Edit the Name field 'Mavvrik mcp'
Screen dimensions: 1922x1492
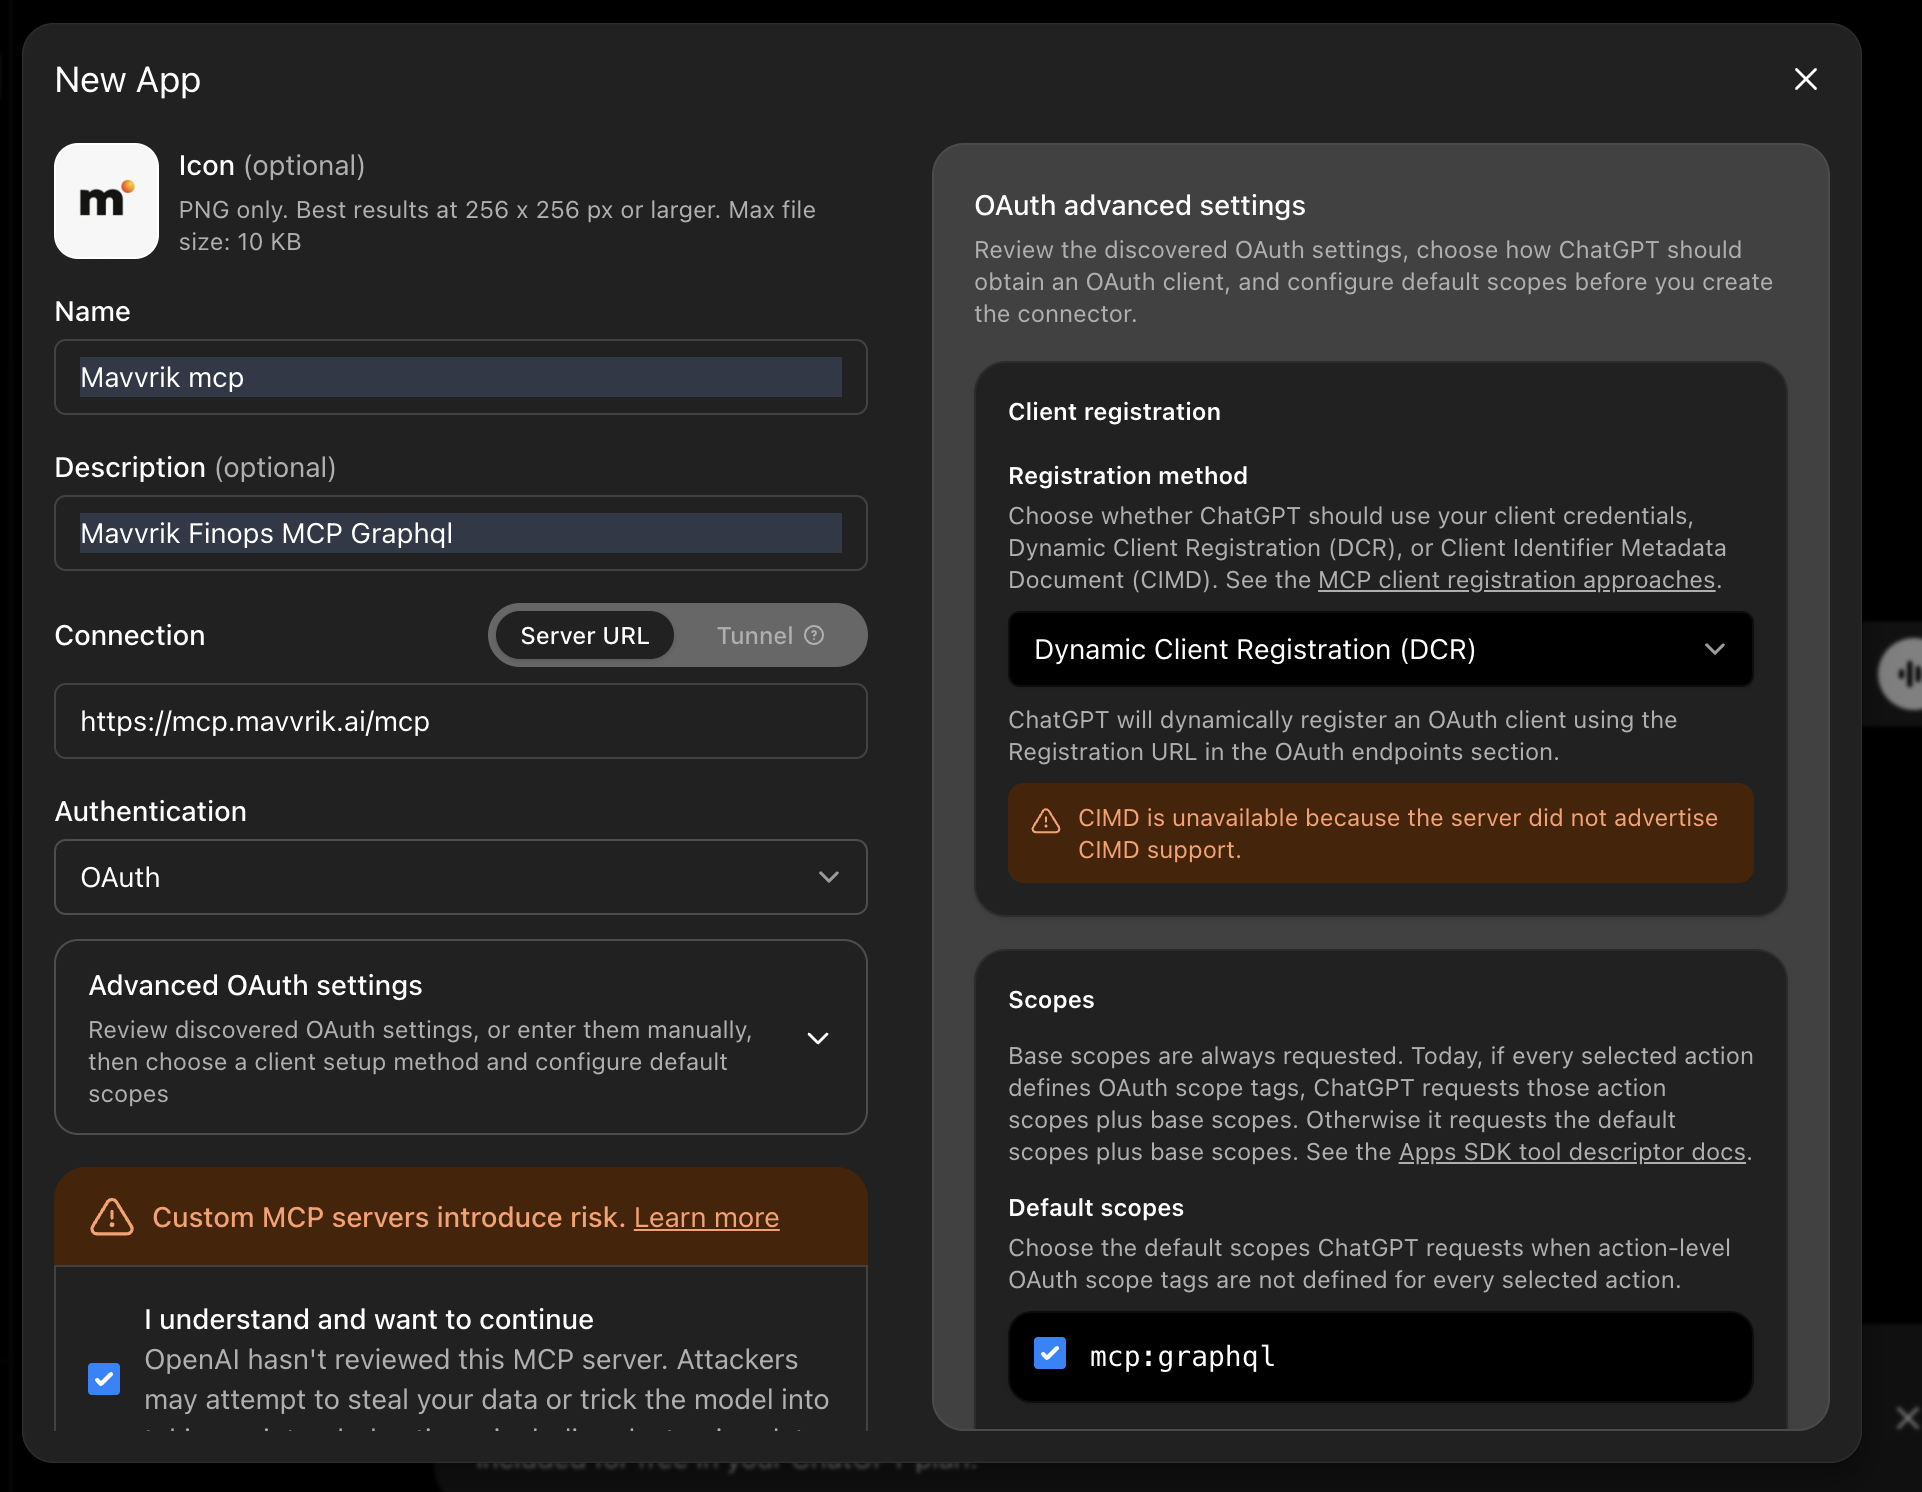[x=461, y=377]
